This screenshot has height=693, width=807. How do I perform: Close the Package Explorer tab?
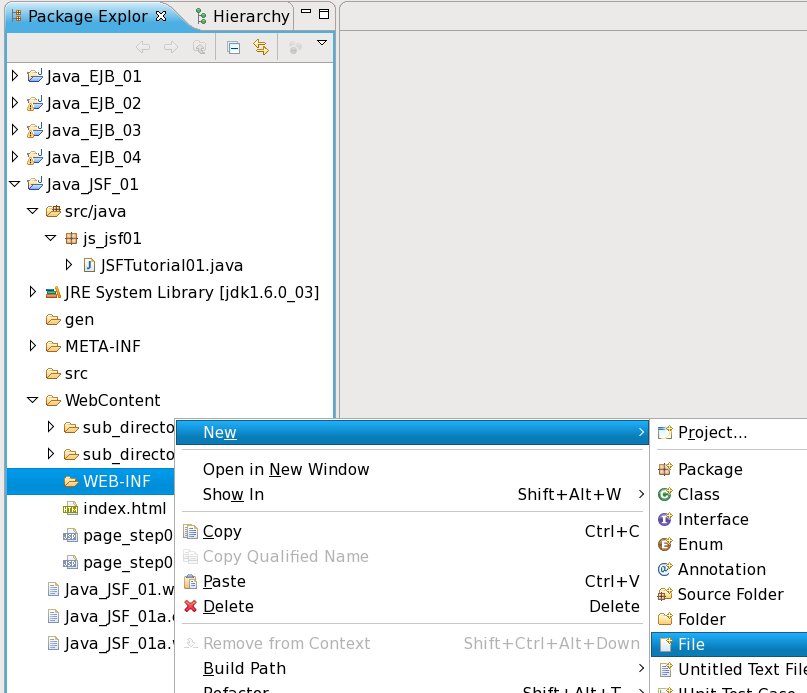pos(161,16)
